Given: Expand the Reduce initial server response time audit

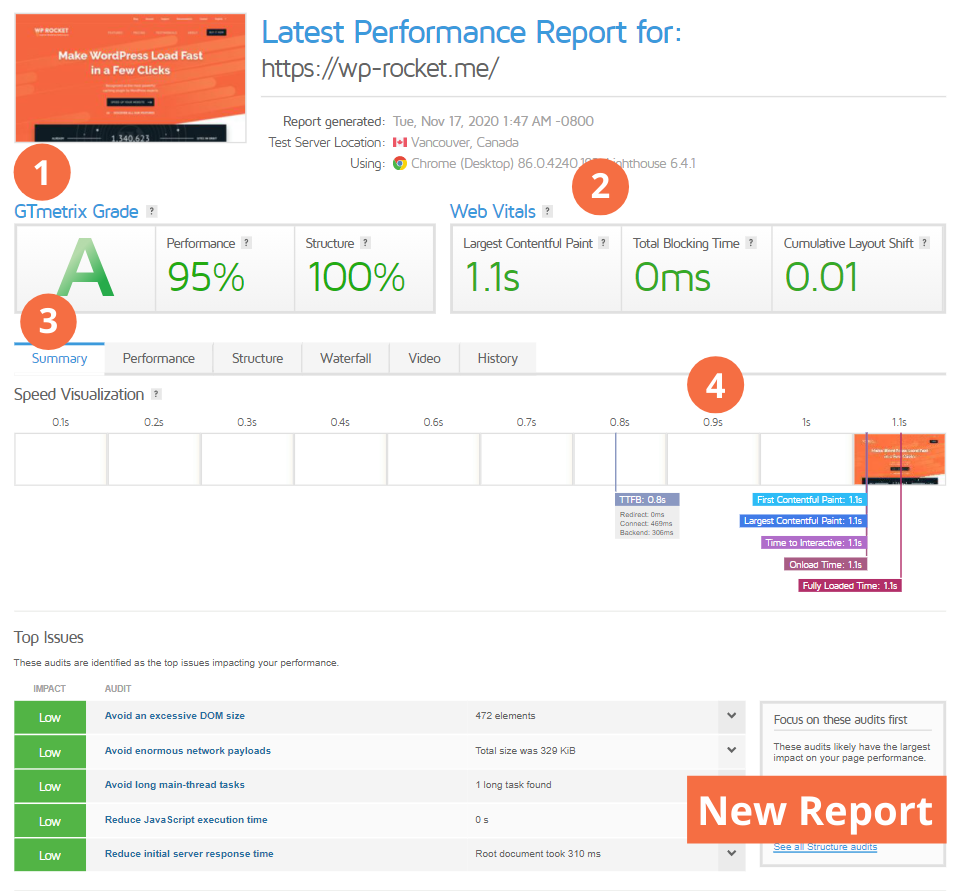Looking at the screenshot, I should click(x=731, y=853).
